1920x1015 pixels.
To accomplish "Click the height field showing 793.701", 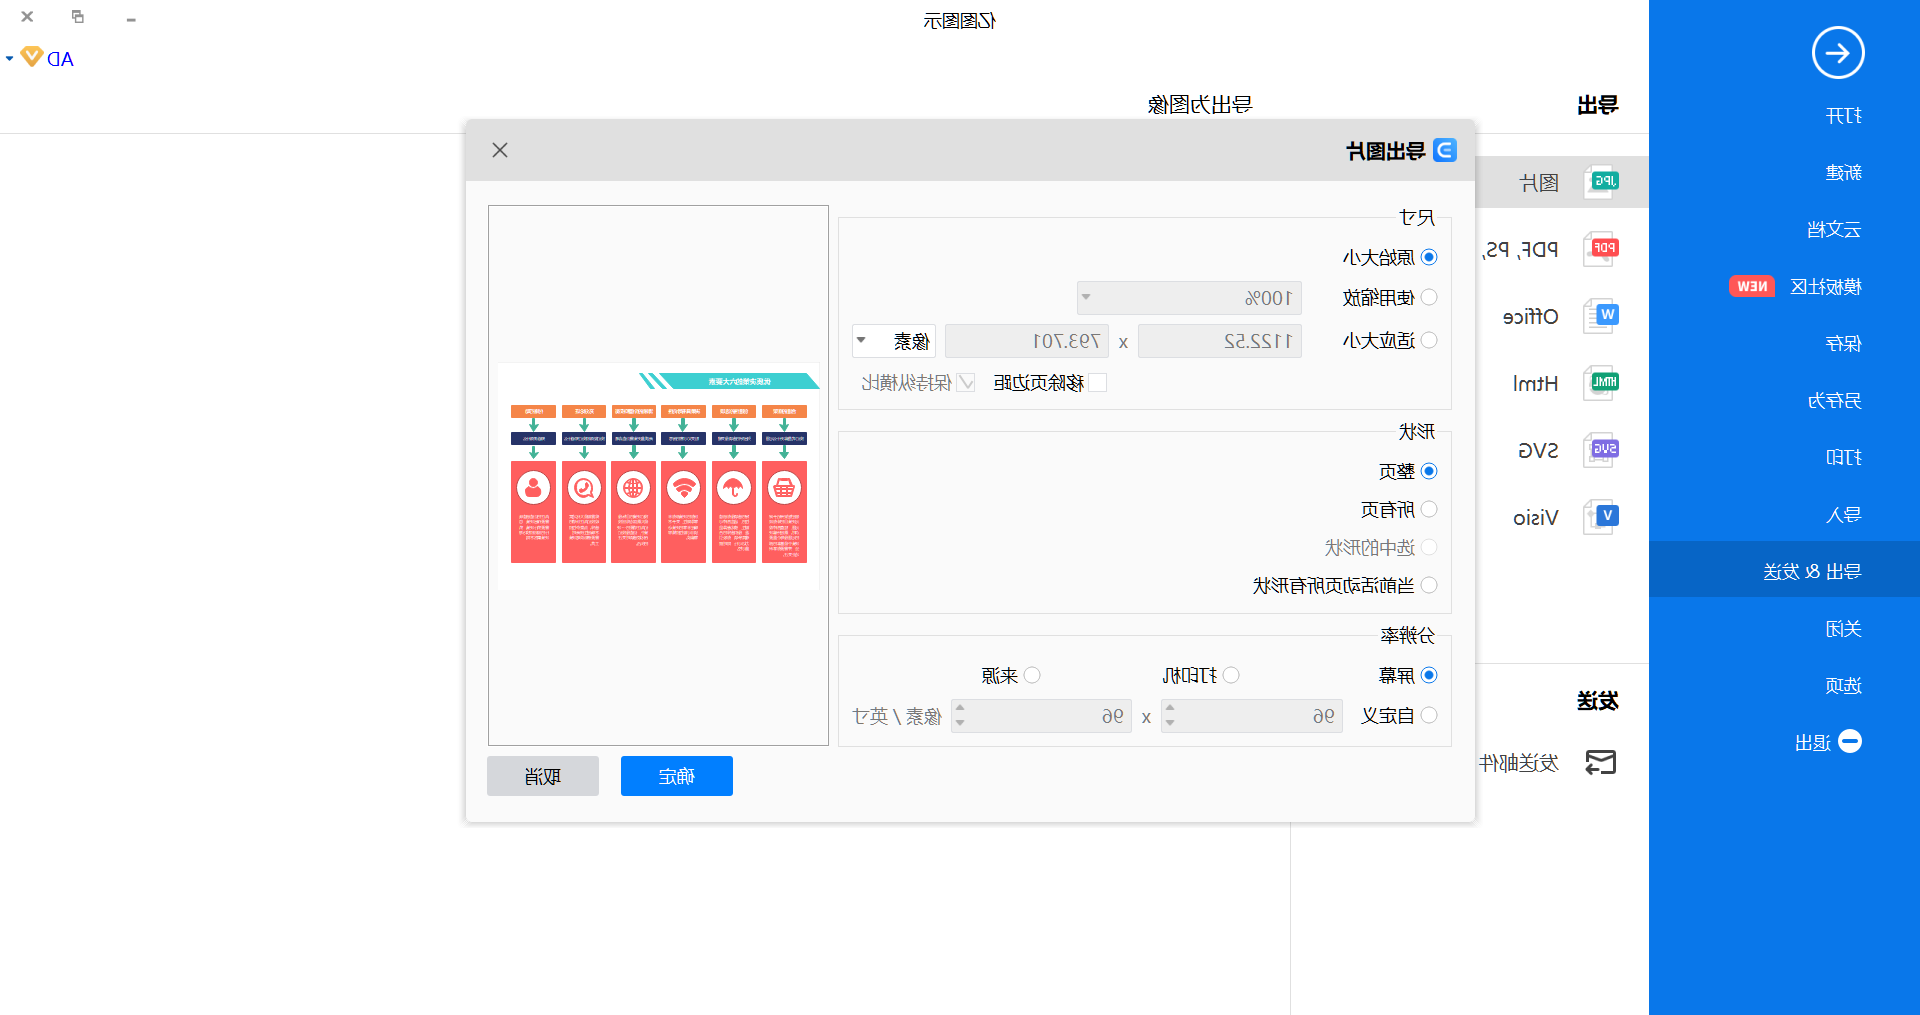I will click(x=1027, y=341).
